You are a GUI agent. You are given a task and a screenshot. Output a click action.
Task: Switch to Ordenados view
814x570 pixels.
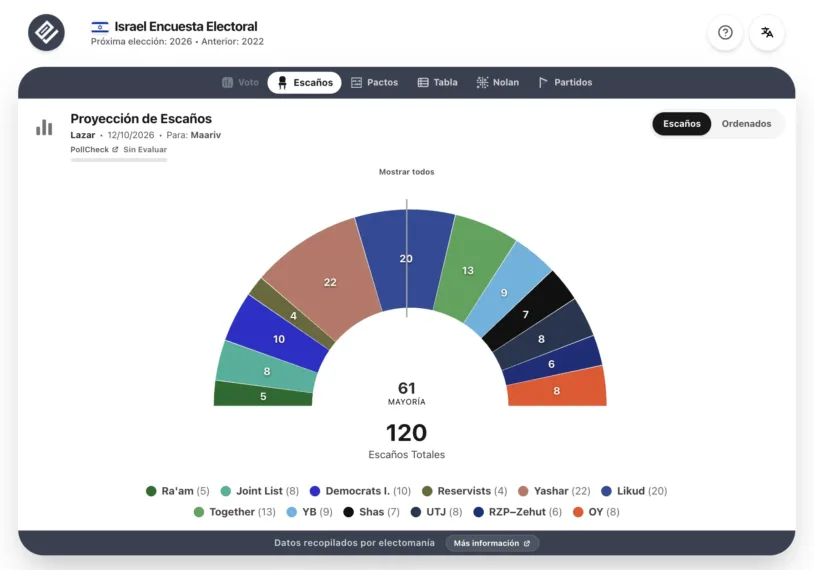[746, 124]
